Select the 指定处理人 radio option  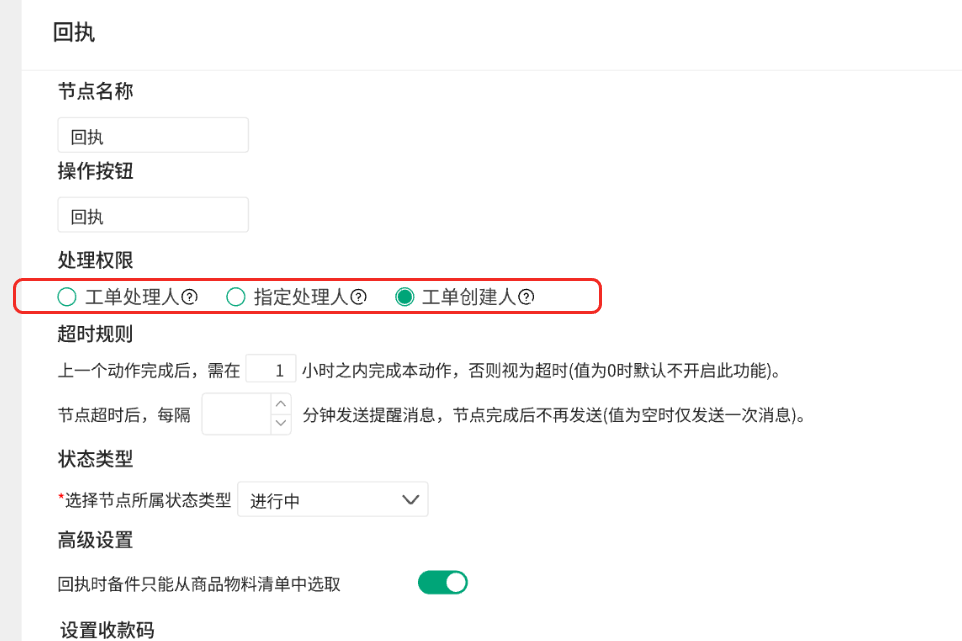coord(236,297)
